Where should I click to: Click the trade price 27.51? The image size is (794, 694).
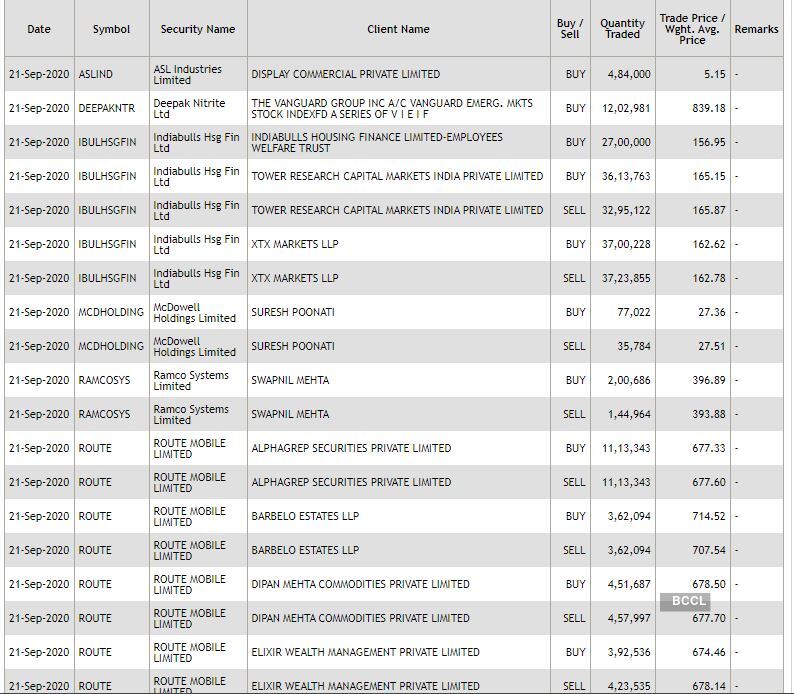click(711, 346)
